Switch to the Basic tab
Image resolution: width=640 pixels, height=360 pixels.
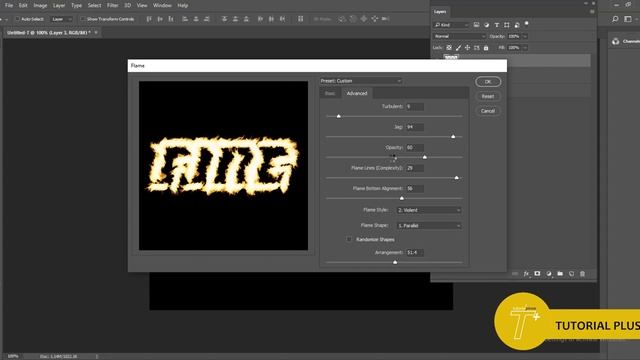pos(330,93)
